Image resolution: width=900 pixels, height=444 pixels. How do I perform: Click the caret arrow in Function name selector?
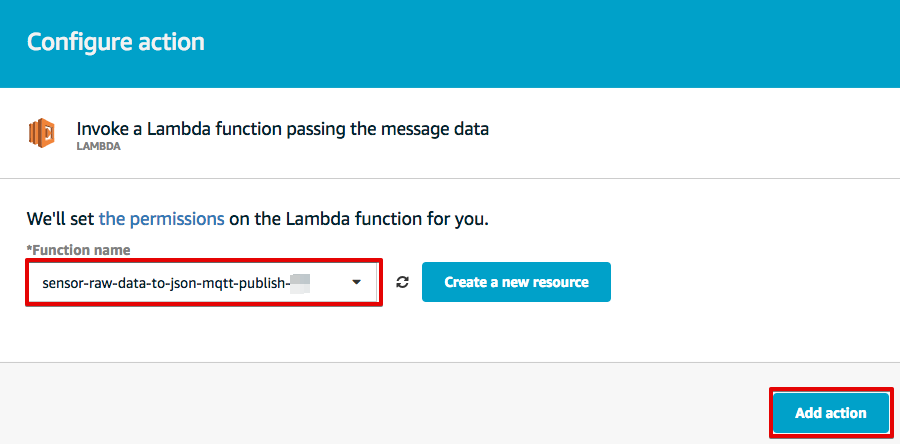tap(356, 282)
